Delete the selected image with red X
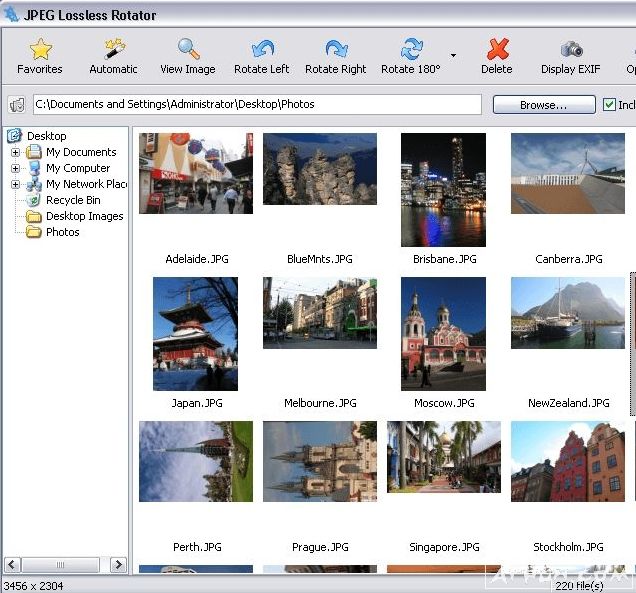Viewport: 636px width, 593px height. click(497, 49)
